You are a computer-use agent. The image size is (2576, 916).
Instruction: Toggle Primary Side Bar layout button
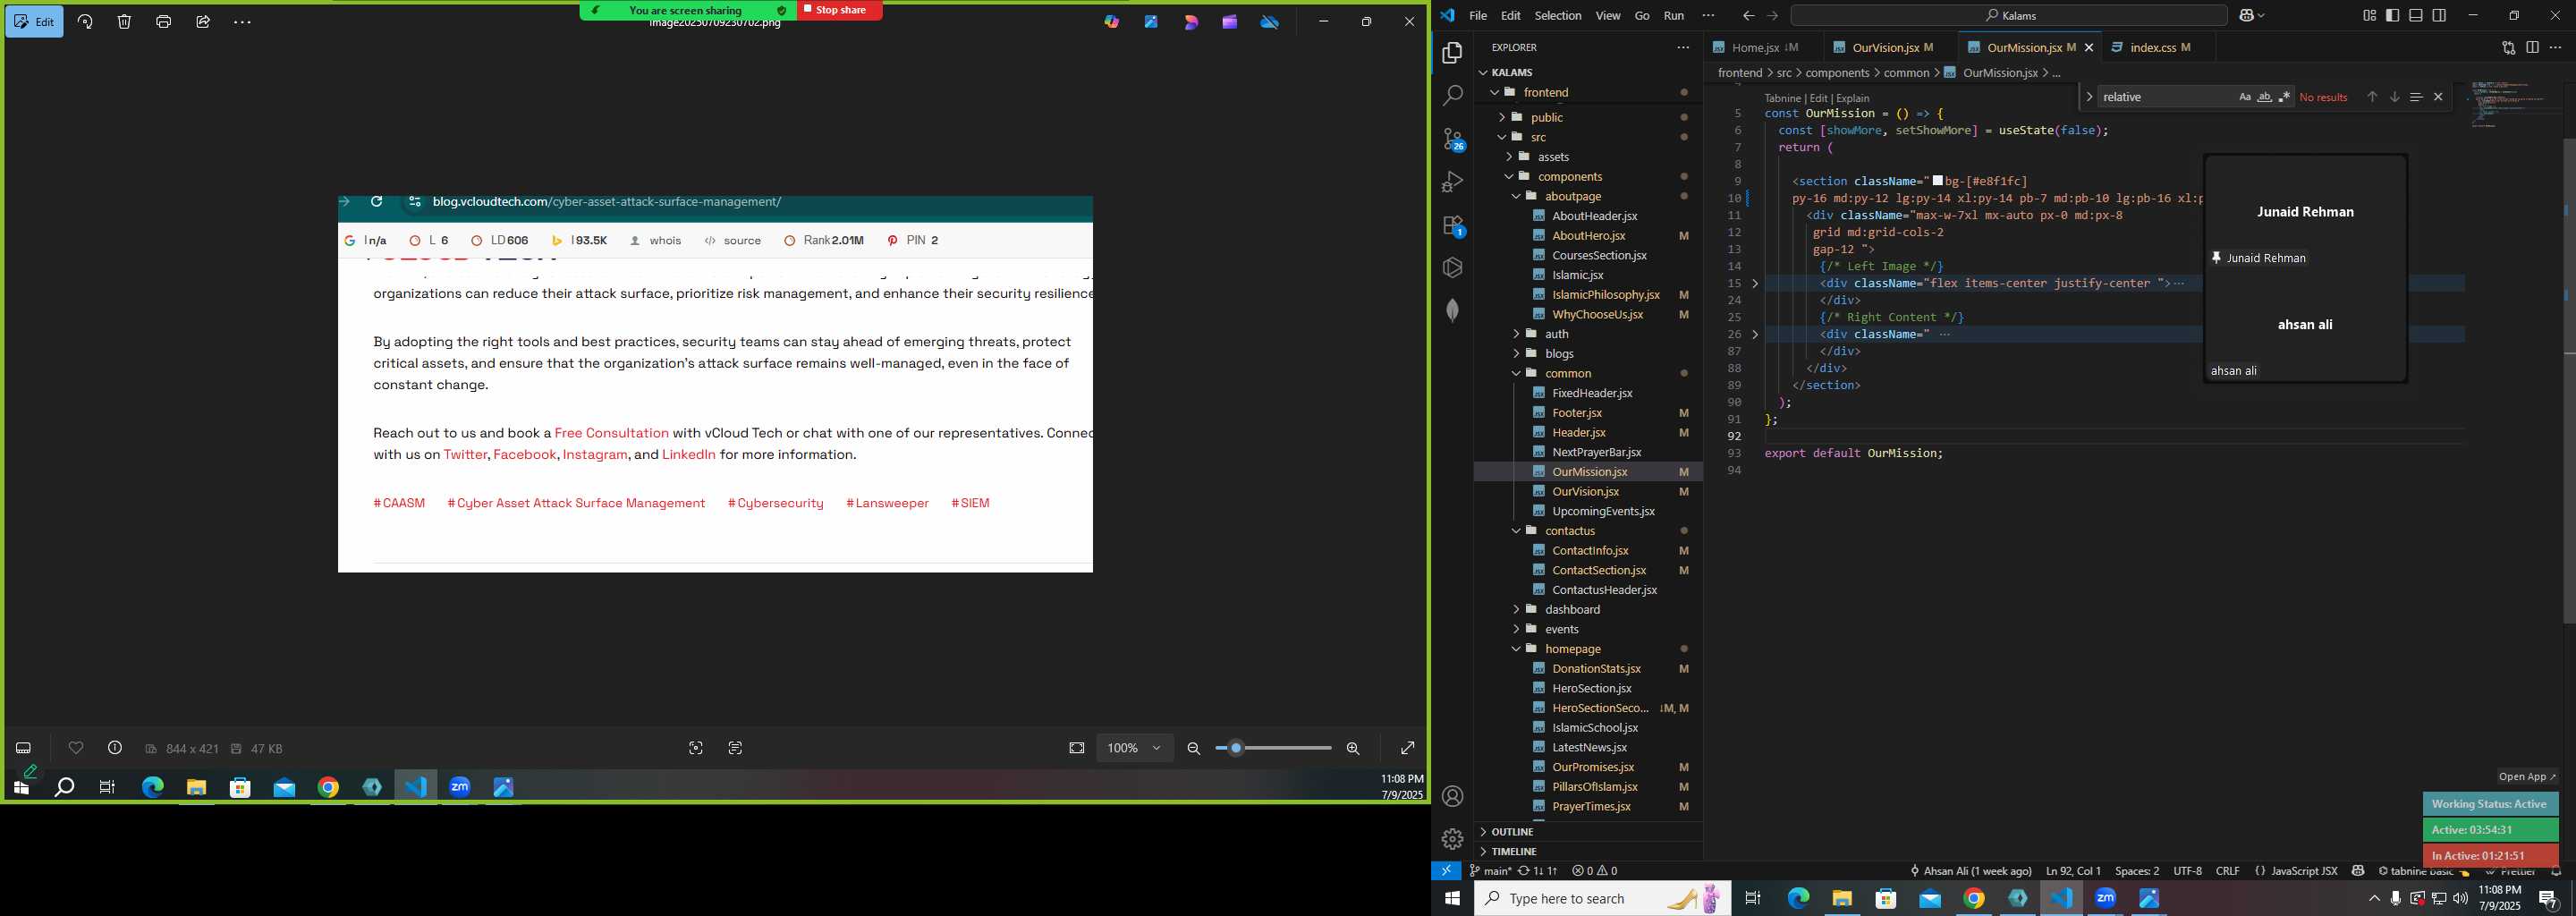tap(2392, 16)
